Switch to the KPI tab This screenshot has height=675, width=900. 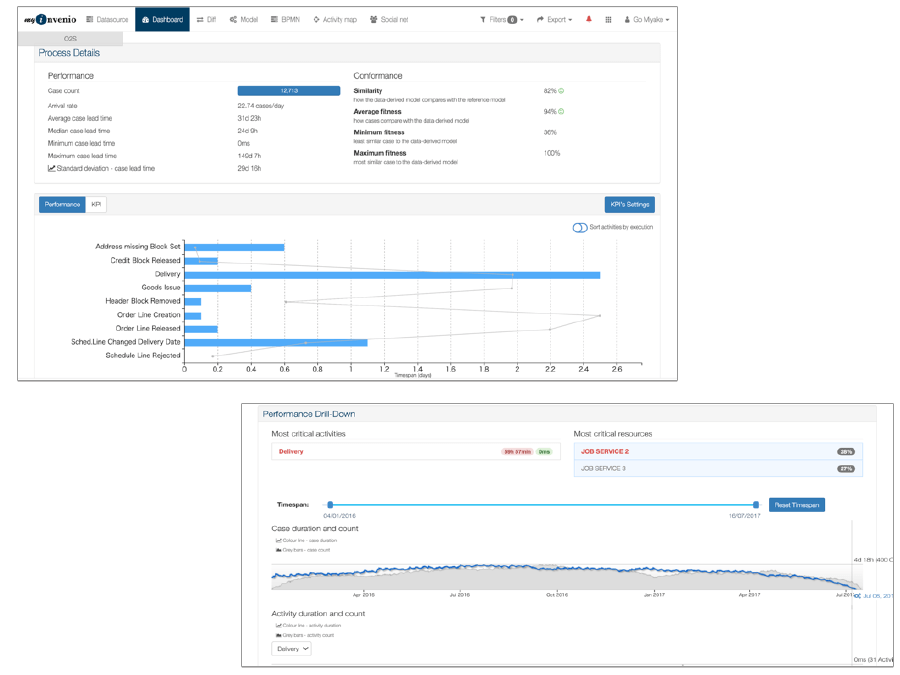coord(96,204)
